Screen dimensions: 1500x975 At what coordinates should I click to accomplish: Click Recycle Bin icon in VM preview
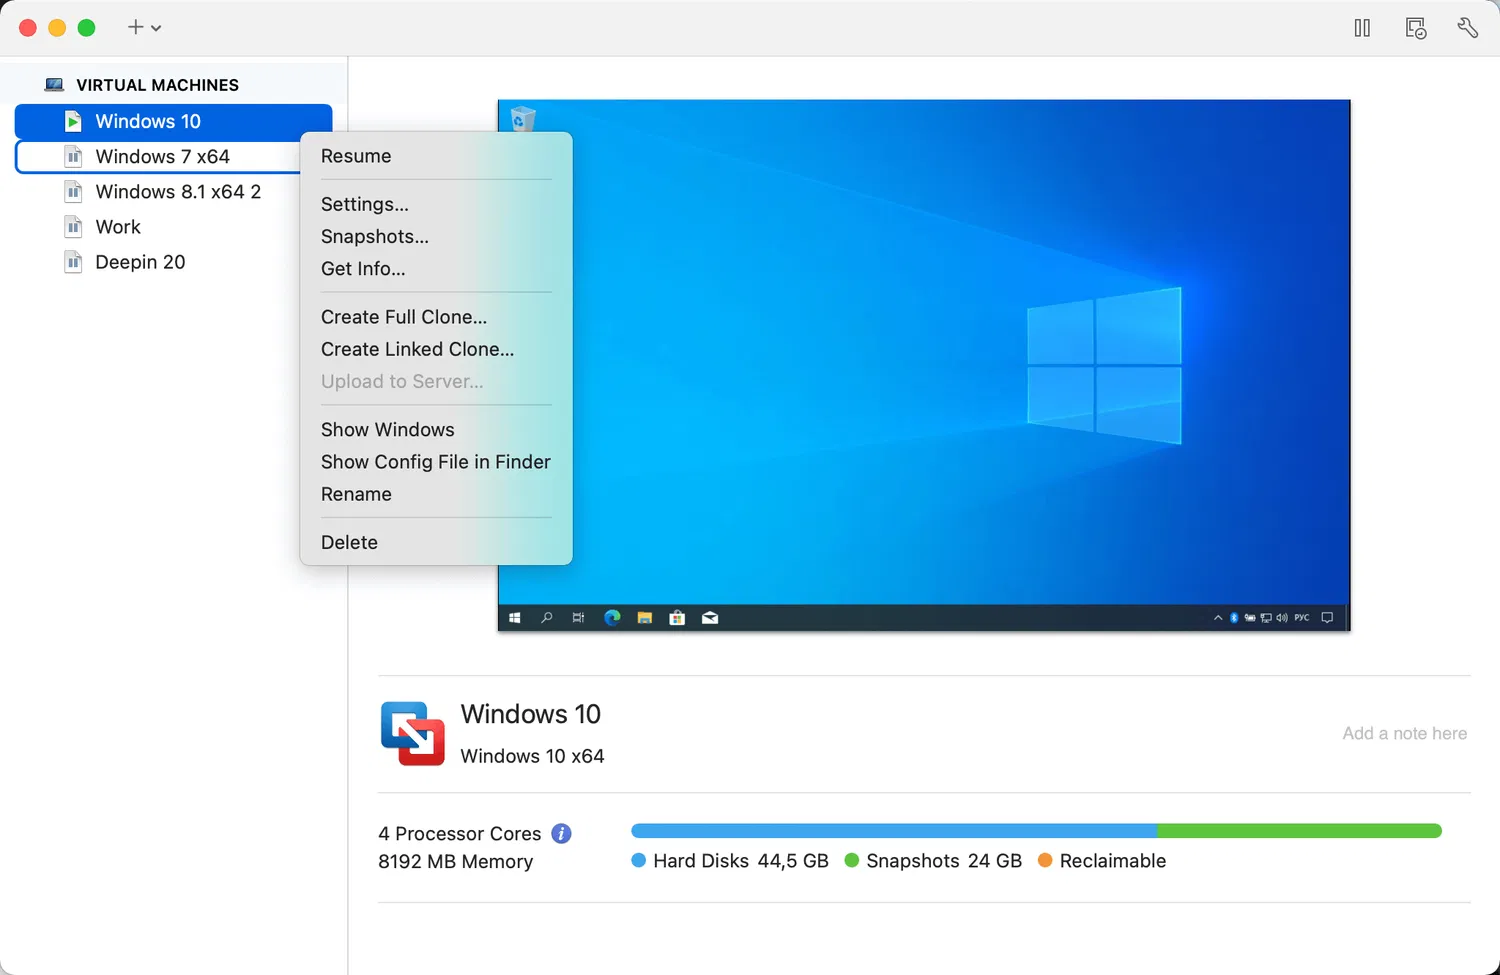[523, 118]
